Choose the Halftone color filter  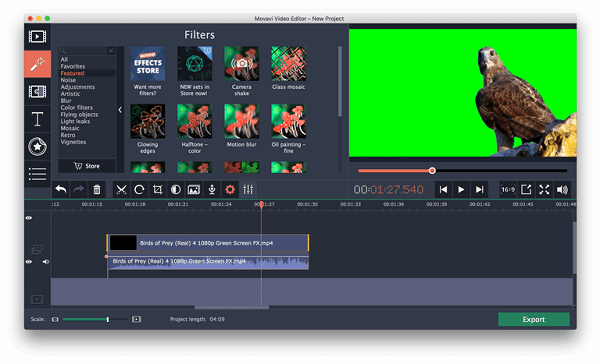[x=194, y=121]
